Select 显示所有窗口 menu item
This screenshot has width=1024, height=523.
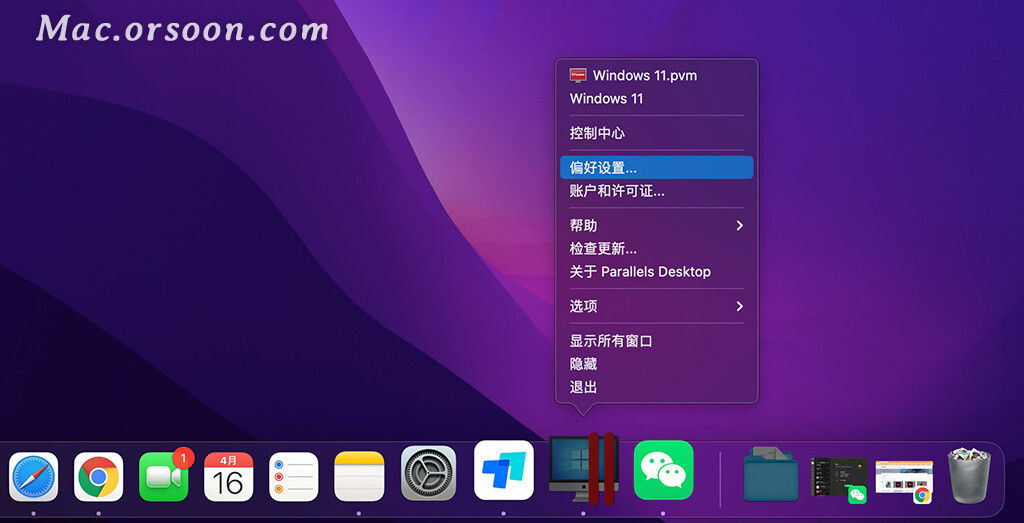click(656, 341)
